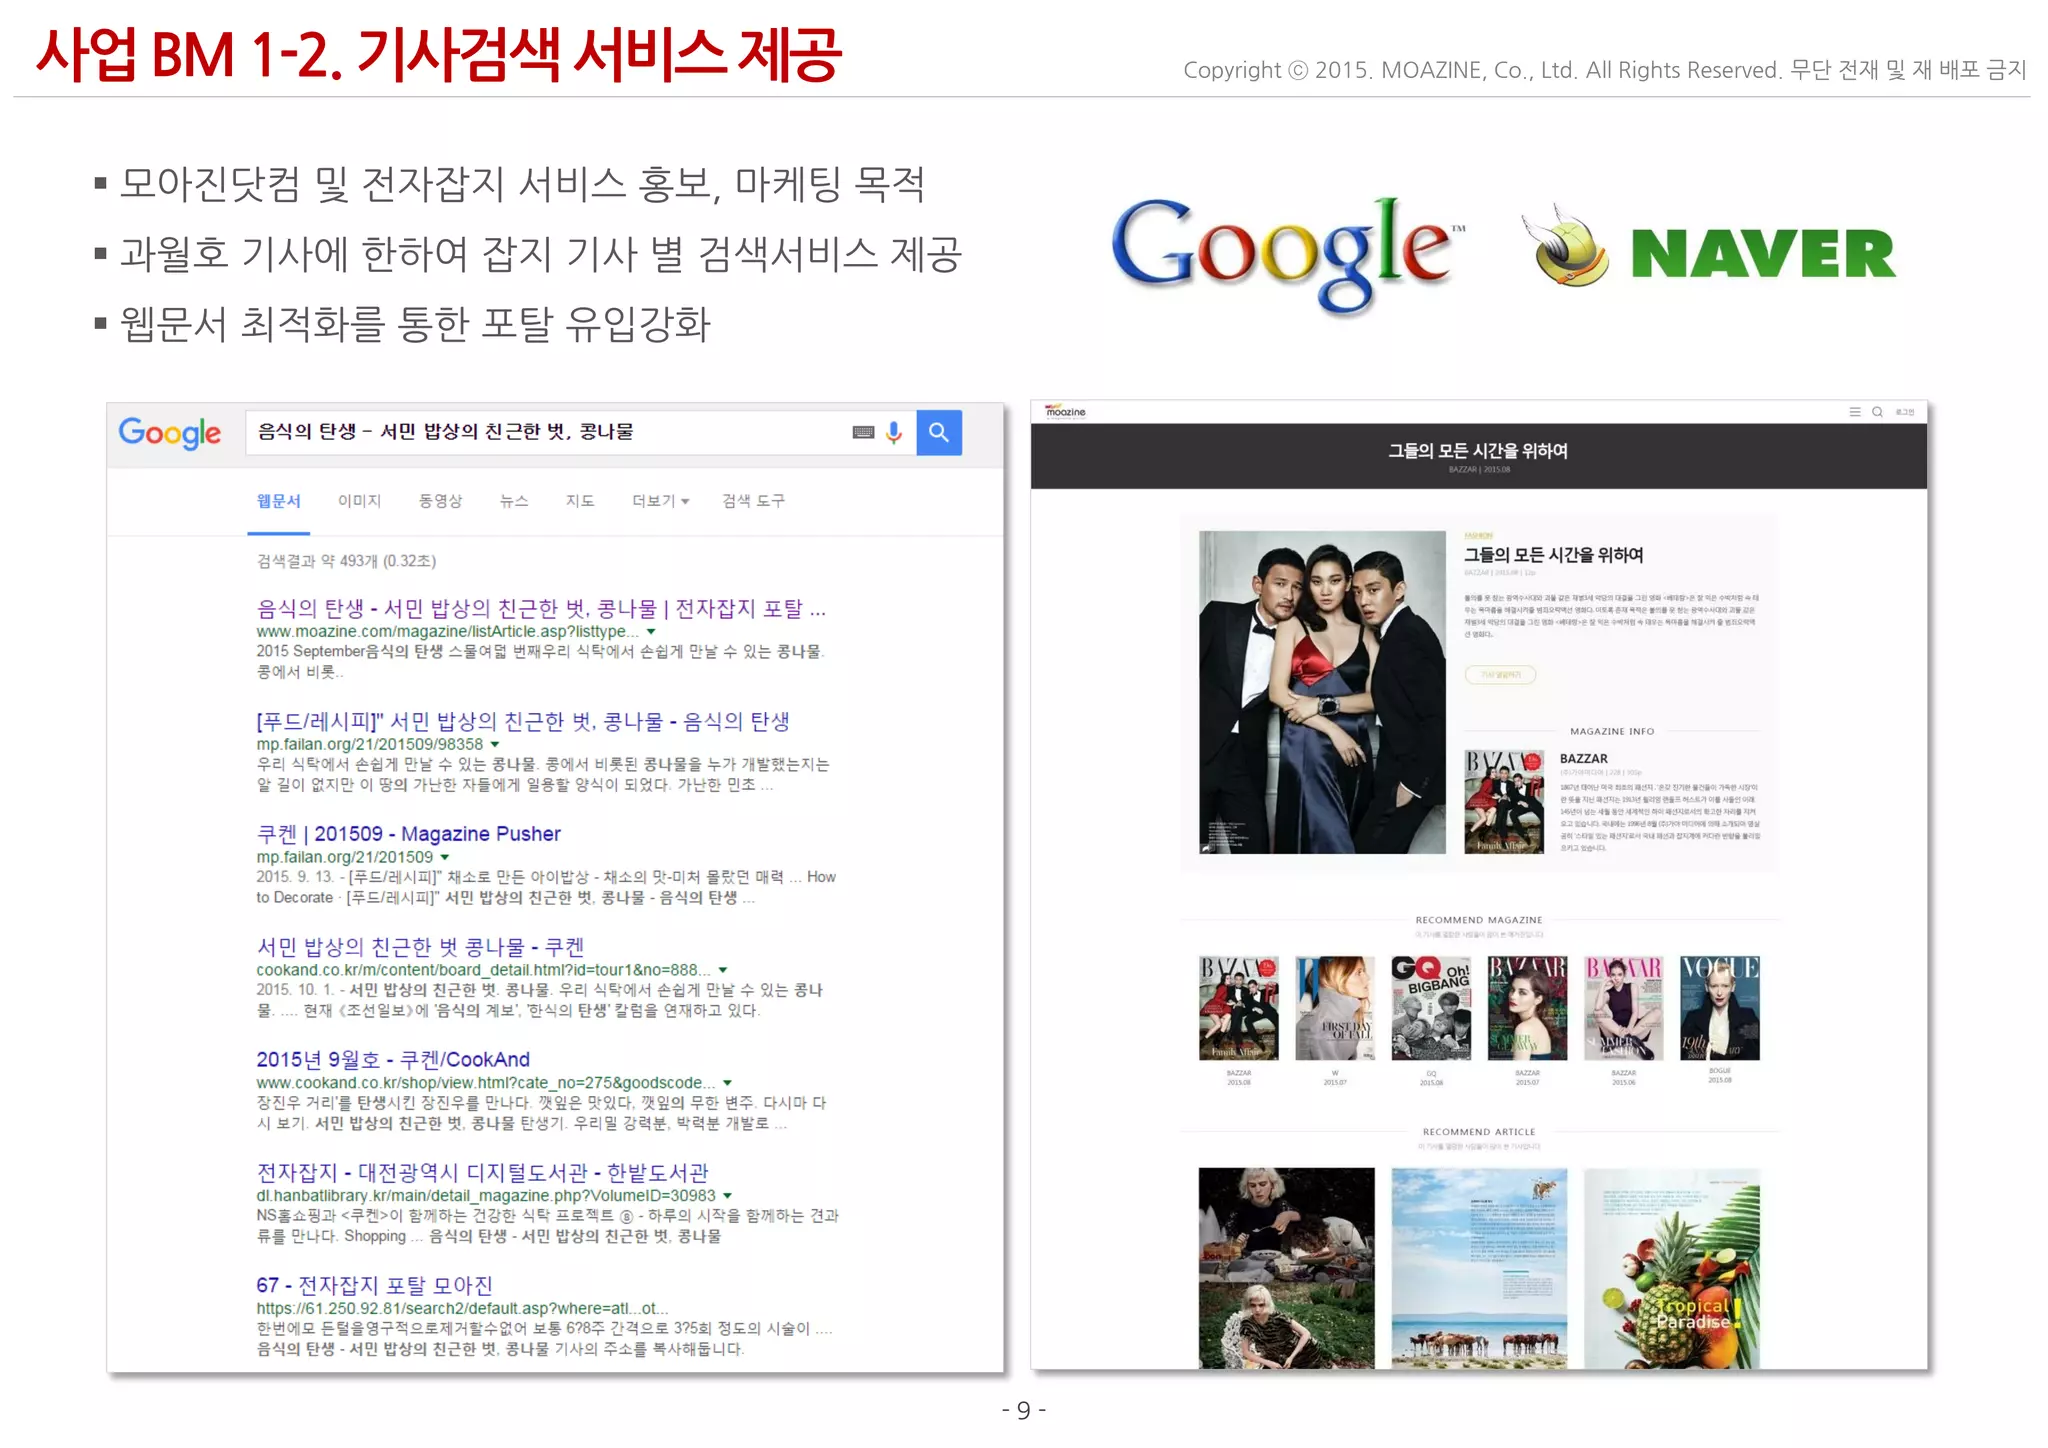Open Tropical Paradise recommended article

(x=1672, y=1268)
